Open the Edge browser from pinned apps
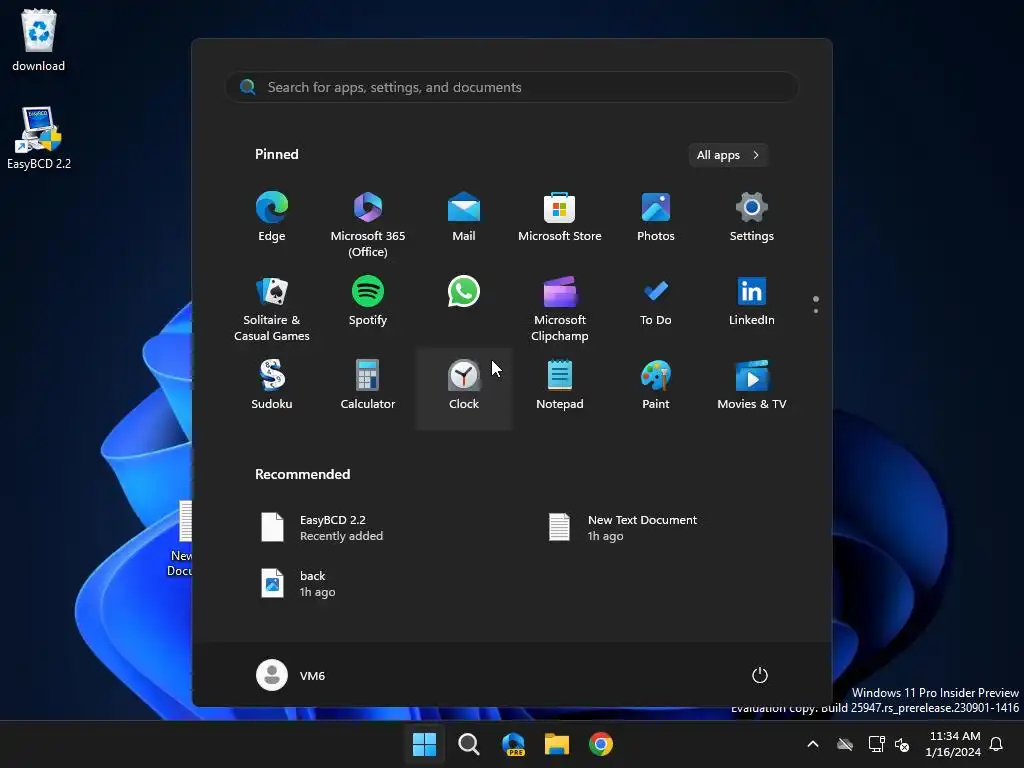 click(x=272, y=217)
